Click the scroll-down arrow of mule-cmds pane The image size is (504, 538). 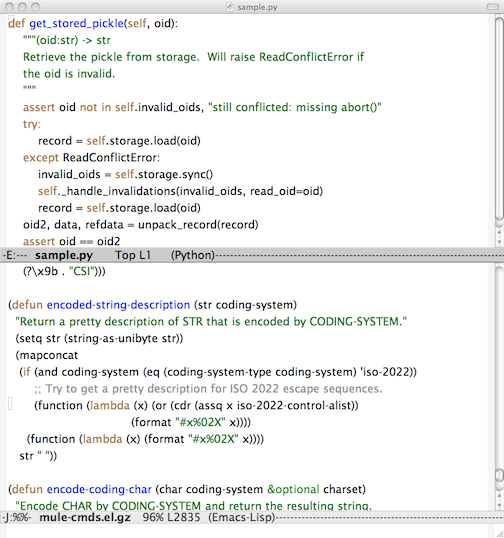[x=499, y=505]
